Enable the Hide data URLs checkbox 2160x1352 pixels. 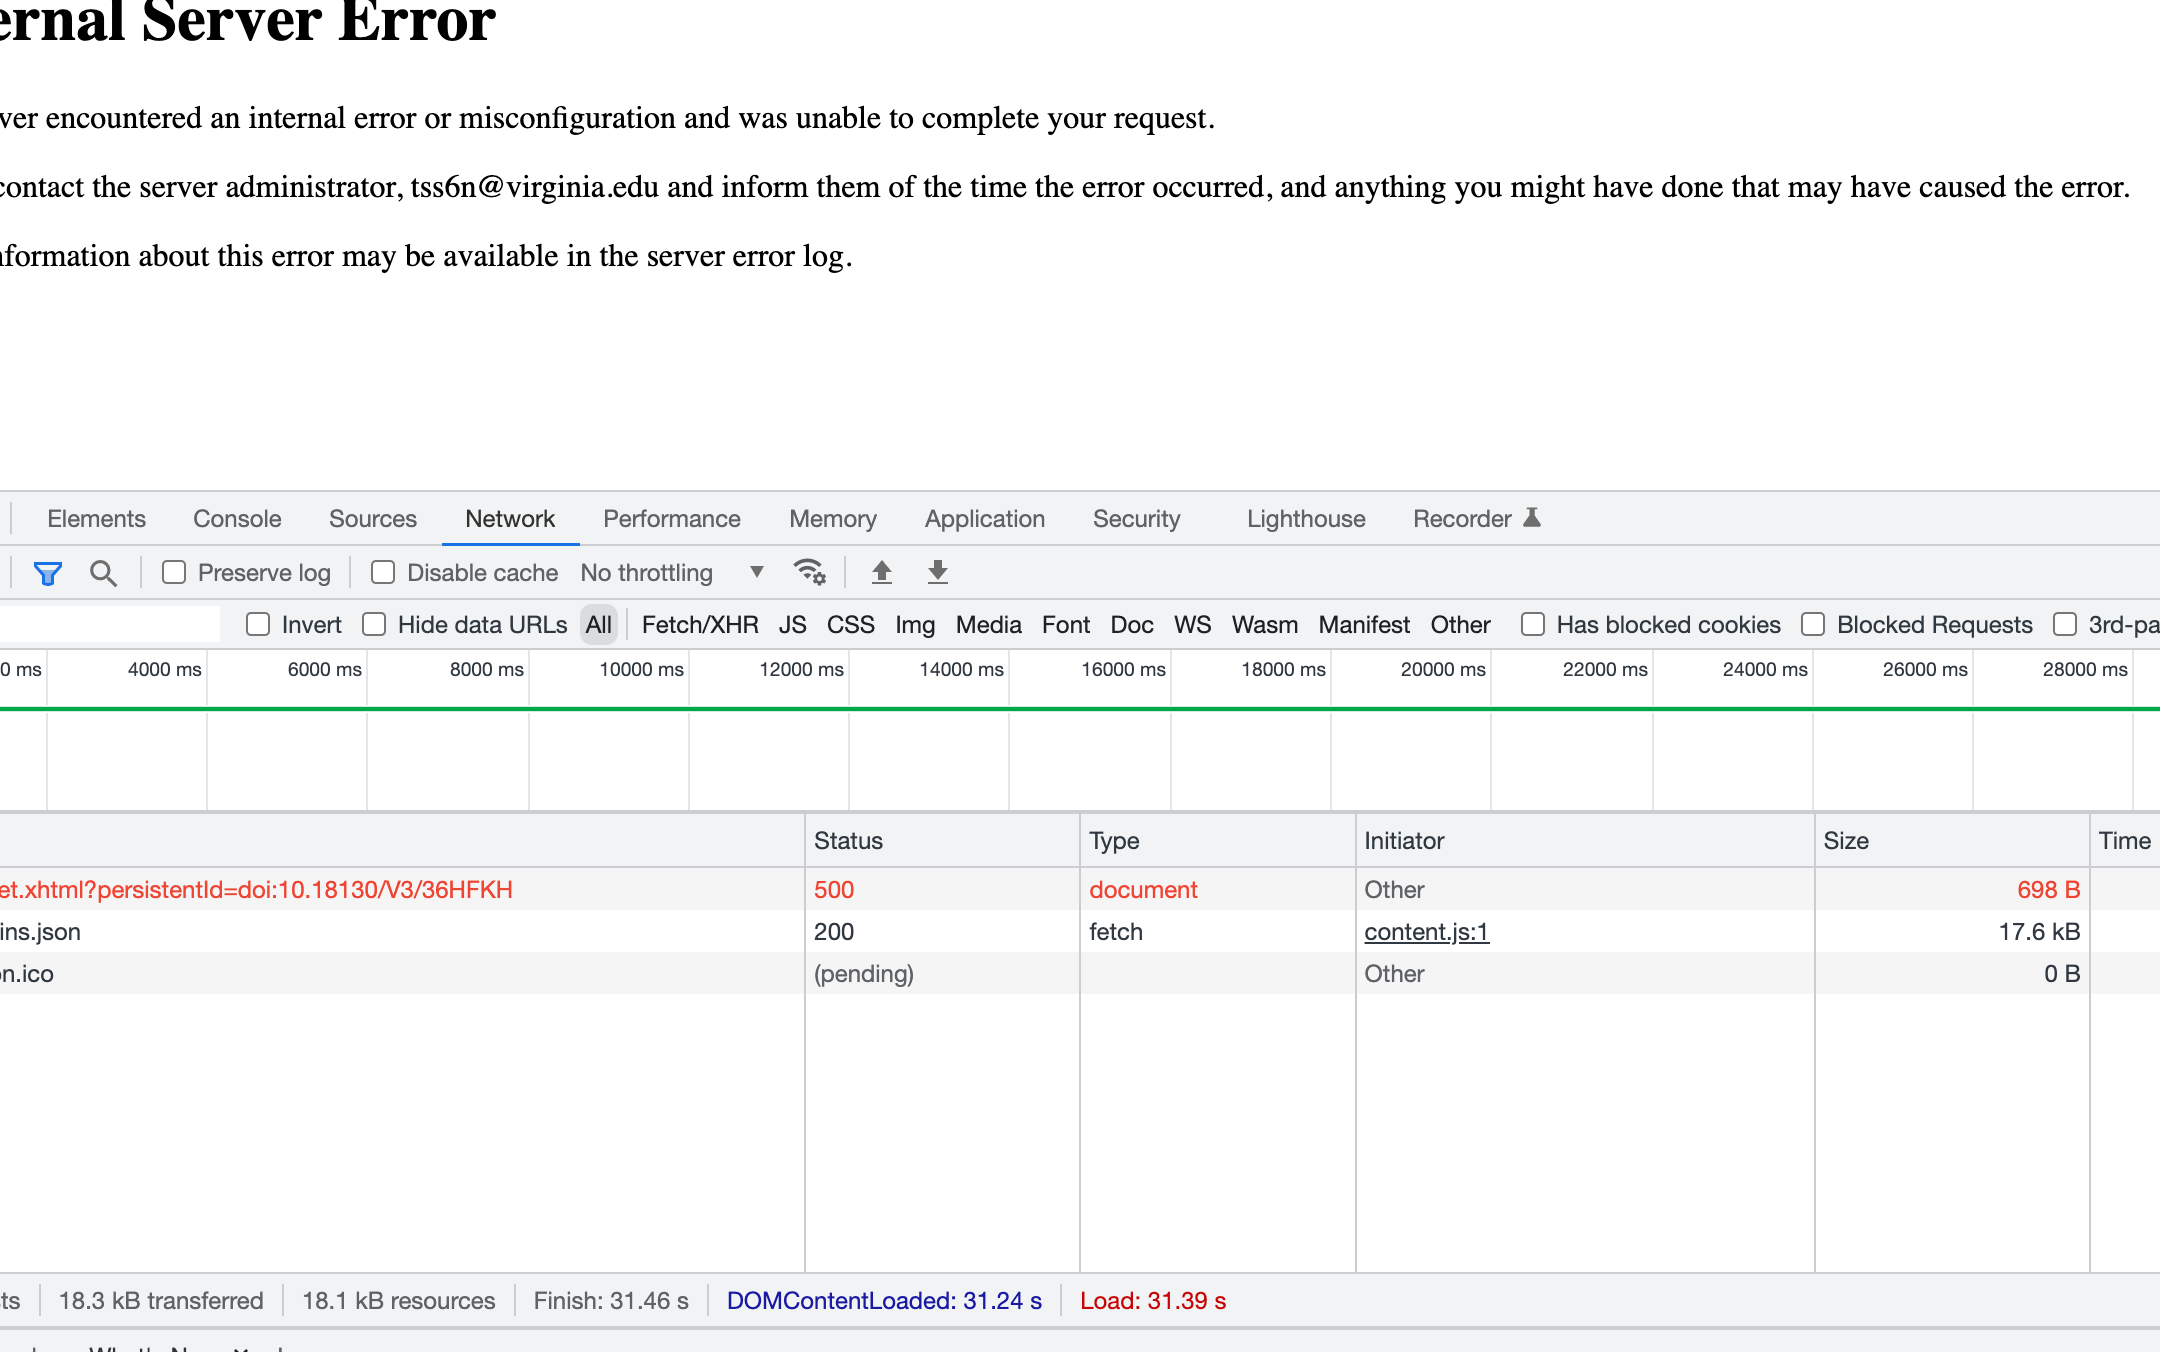pyautogui.click(x=374, y=624)
